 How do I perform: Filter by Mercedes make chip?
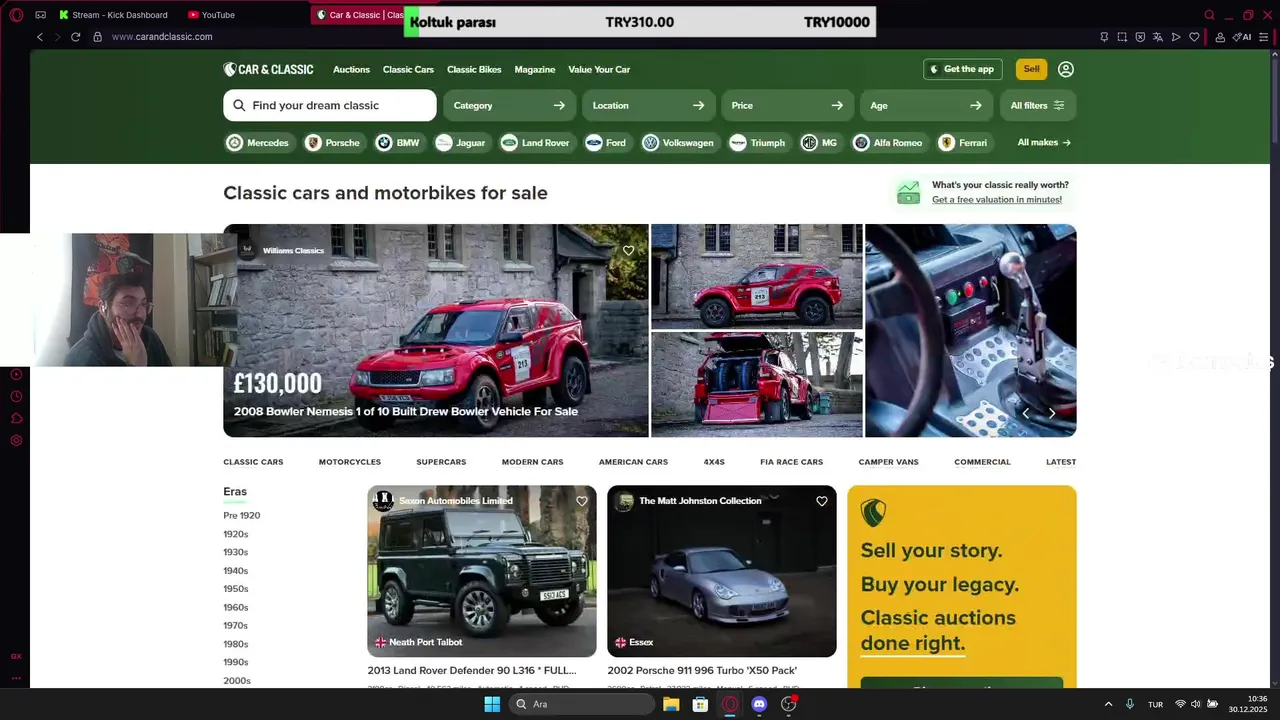tap(259, 143)
